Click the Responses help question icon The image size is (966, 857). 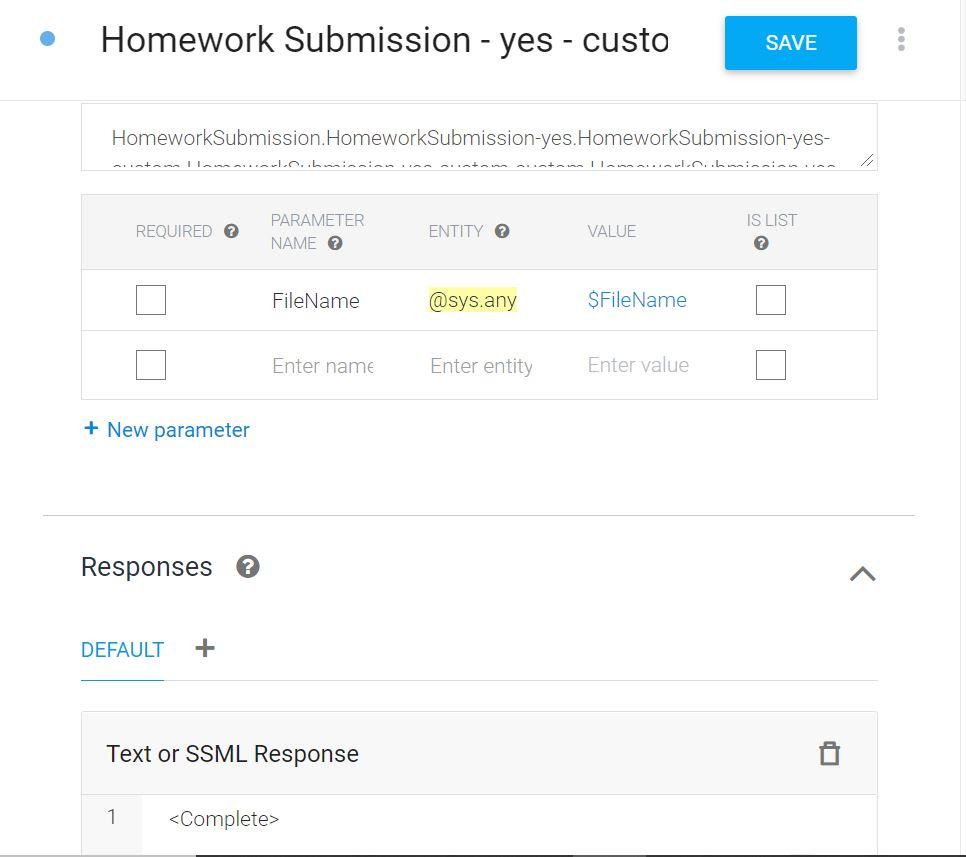(248, 567)
